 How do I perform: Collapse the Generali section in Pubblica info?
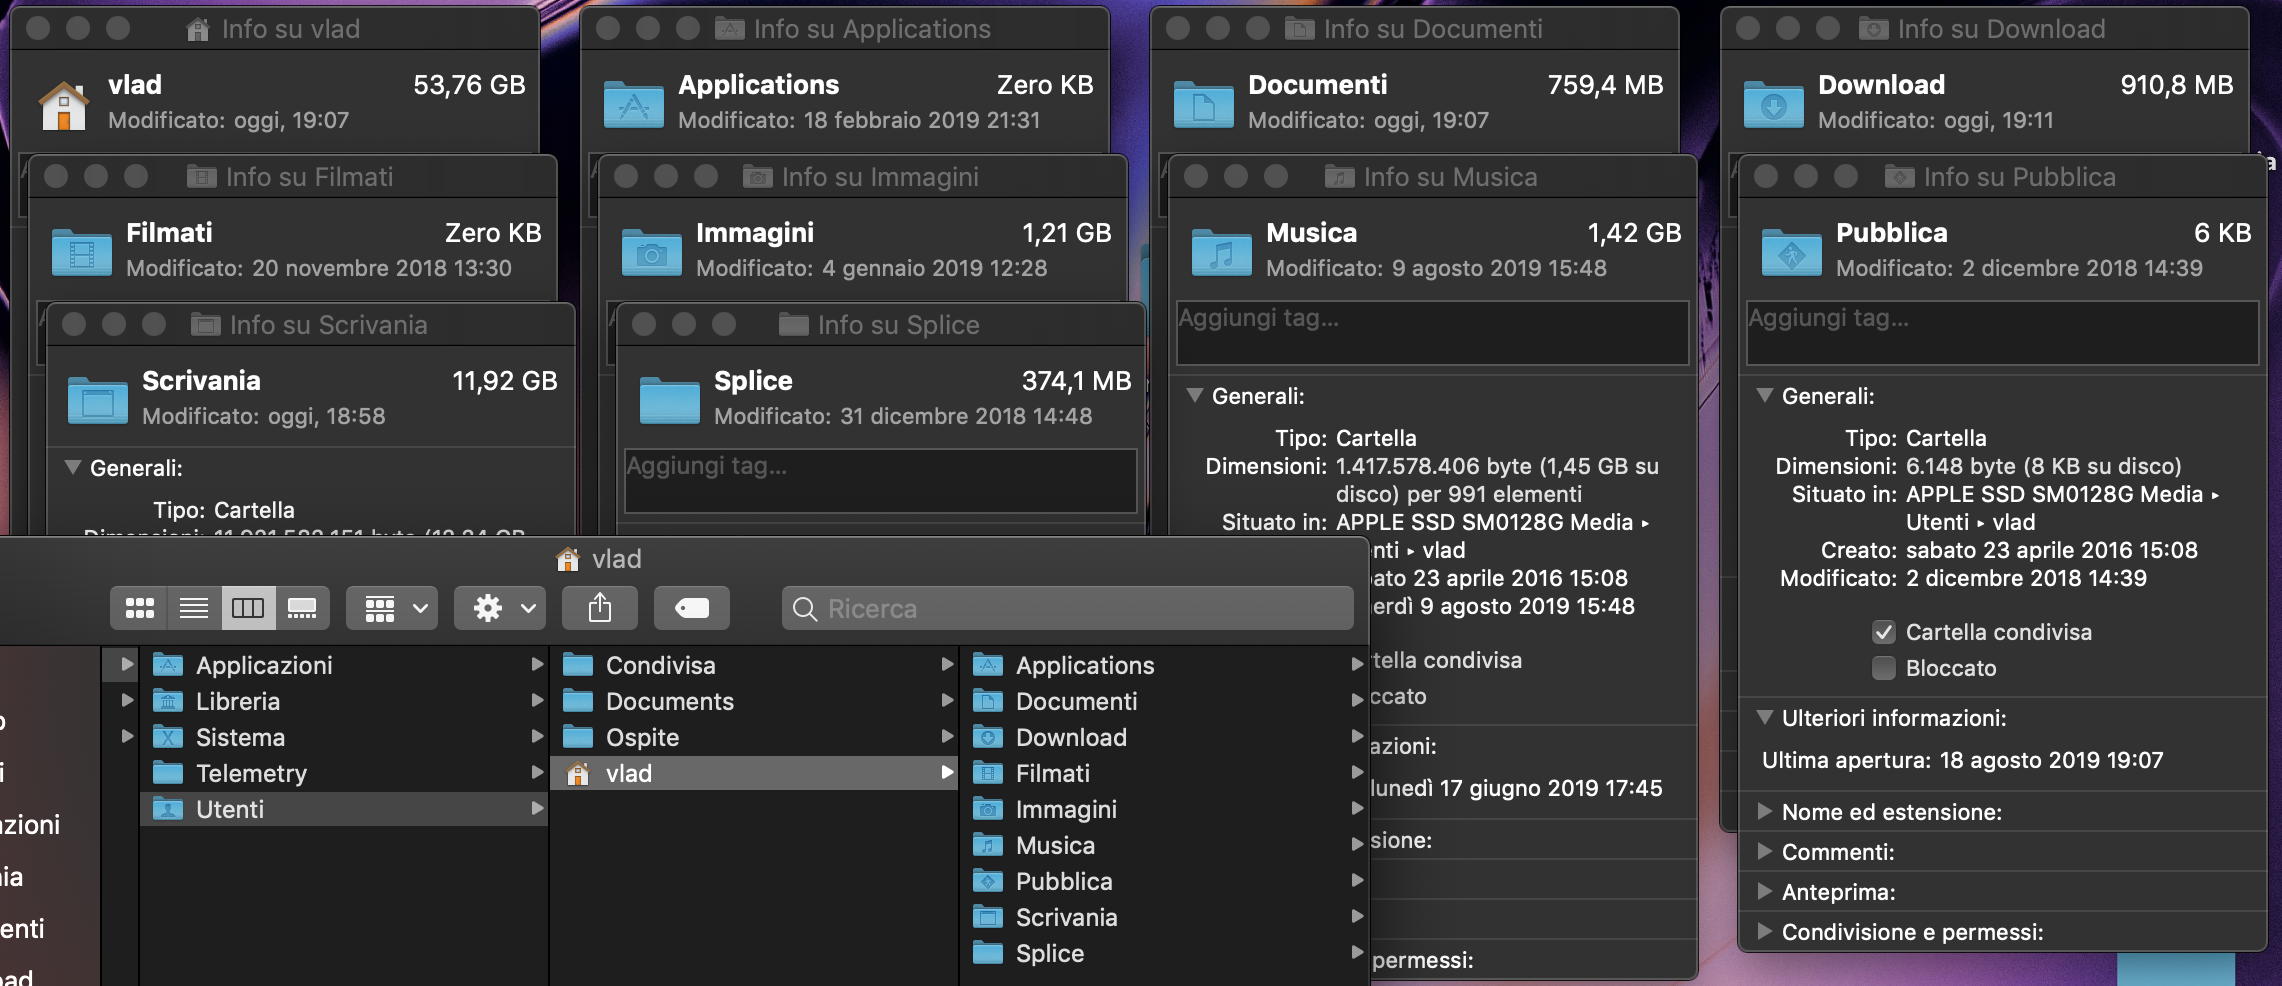1765,396
